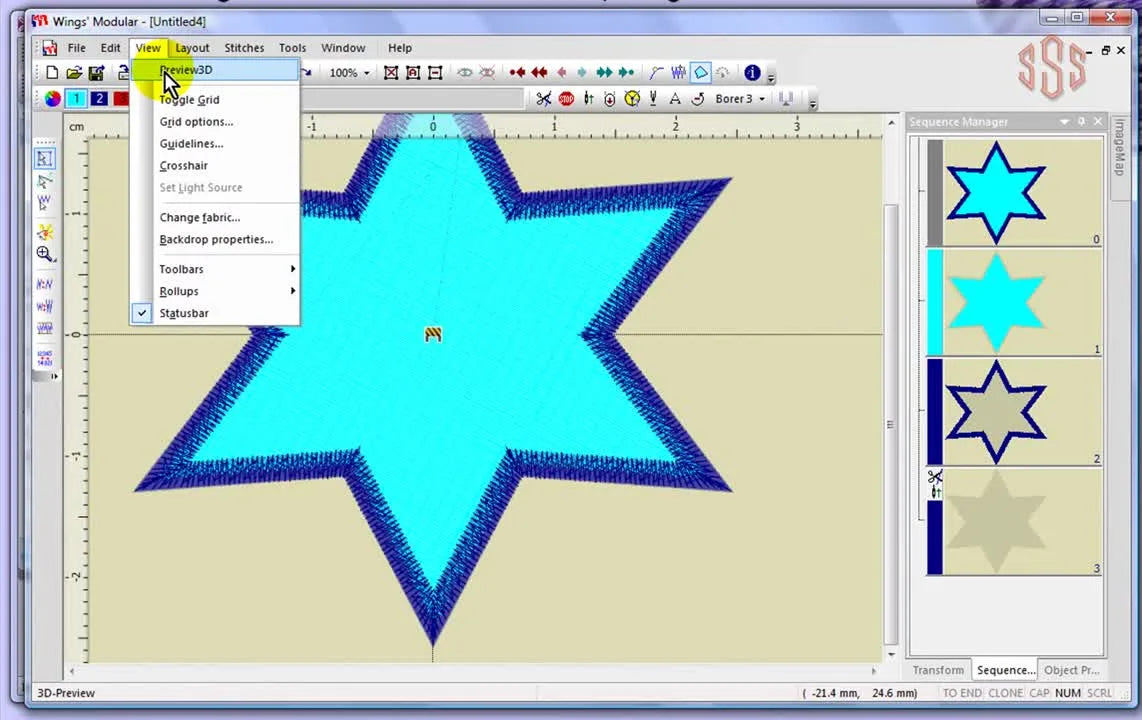Expand the second toolbar overflow options arrow
The image size is (1142, 720).
813,102
